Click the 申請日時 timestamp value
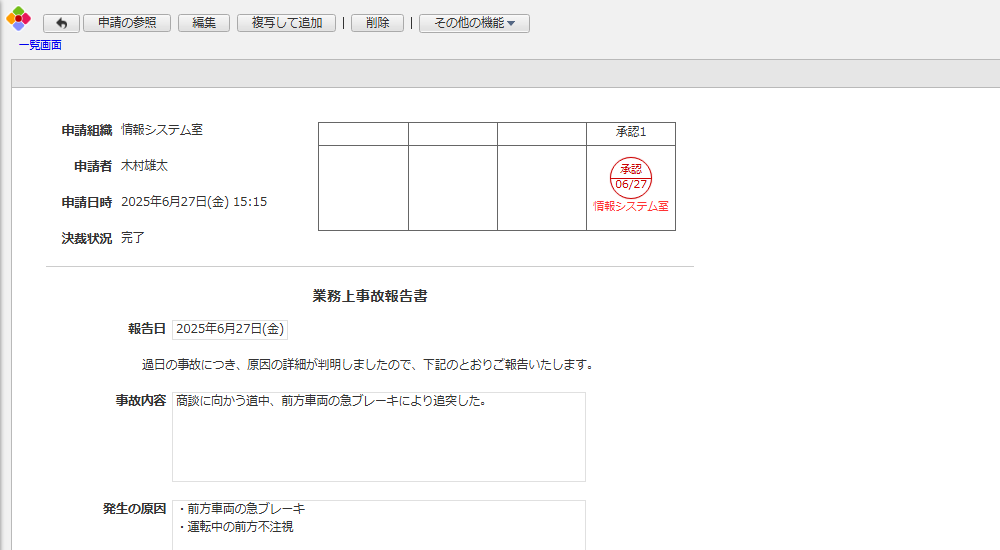 pyautogui.click(x=194, y=202)
